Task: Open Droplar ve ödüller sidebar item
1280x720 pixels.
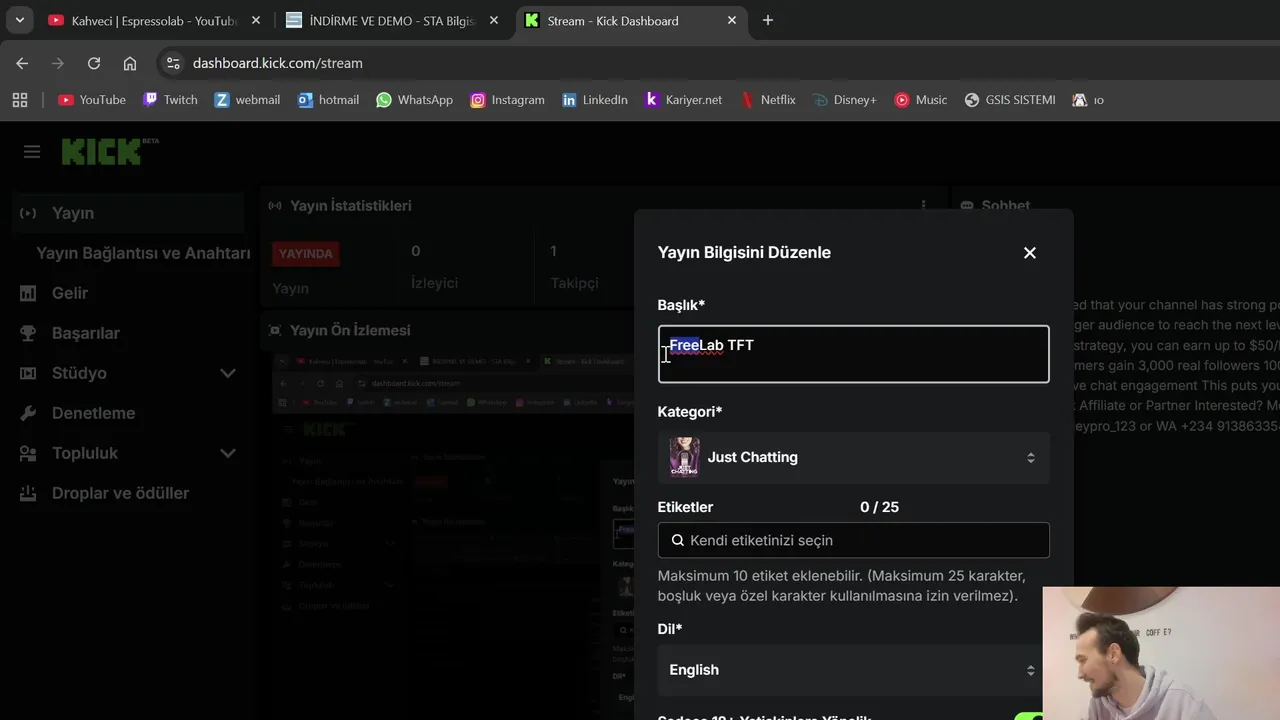Action: click(120, 493)
